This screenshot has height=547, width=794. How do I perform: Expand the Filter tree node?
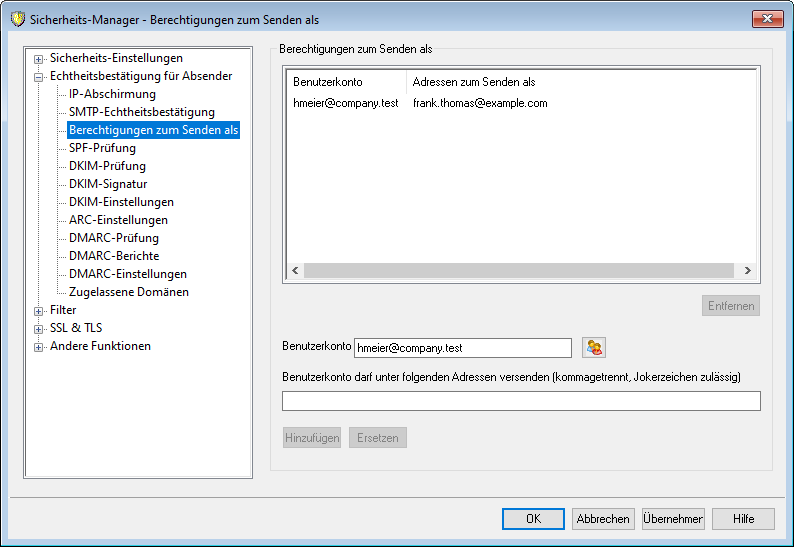[39, 310]
